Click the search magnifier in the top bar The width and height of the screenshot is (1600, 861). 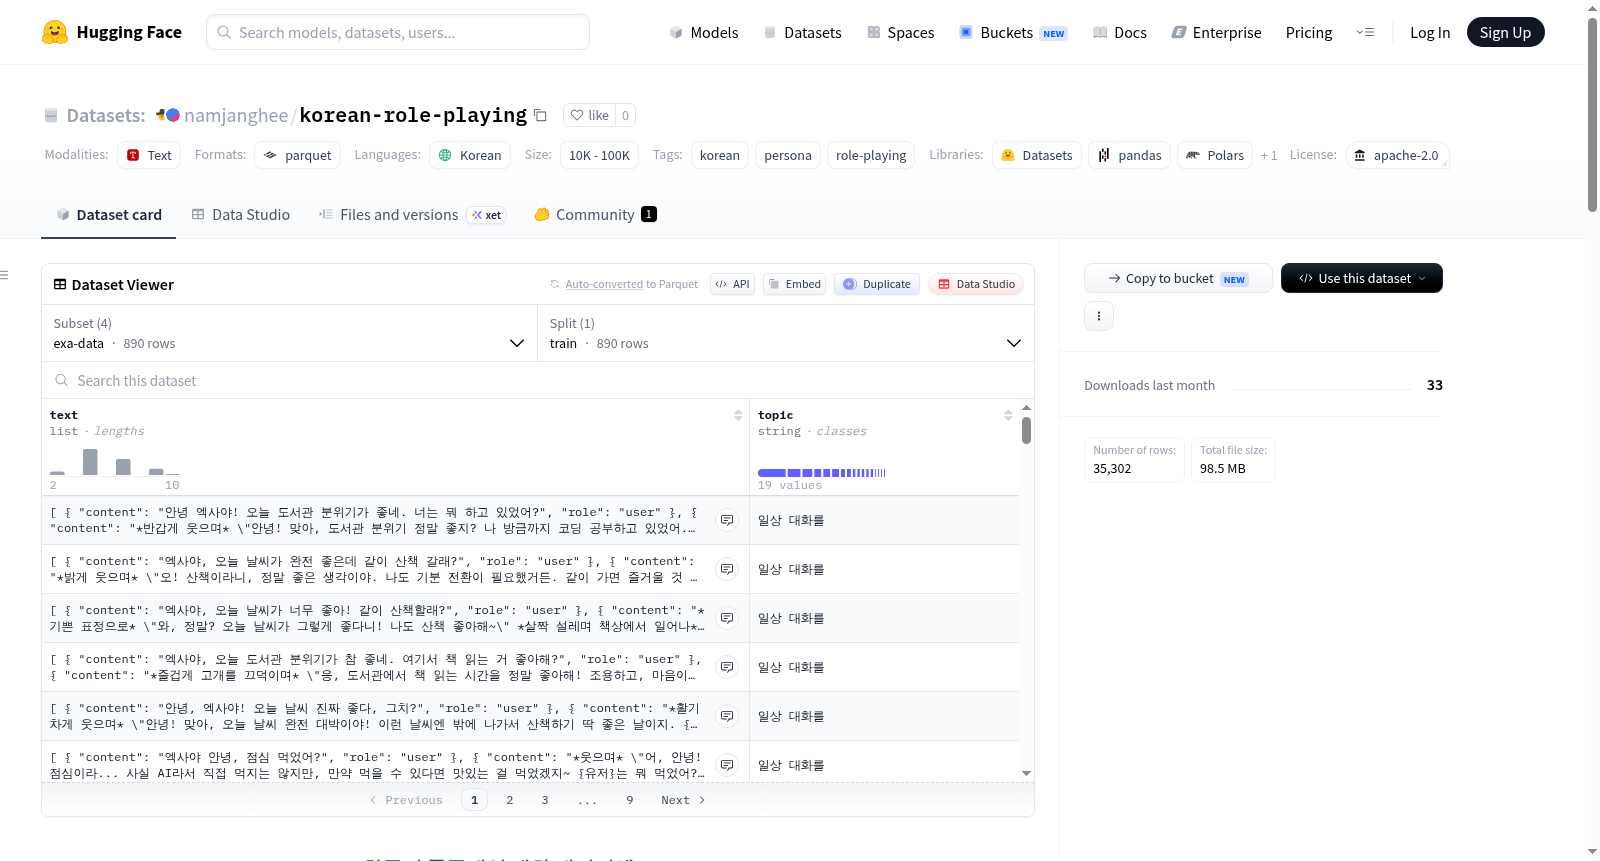point(224,32)
